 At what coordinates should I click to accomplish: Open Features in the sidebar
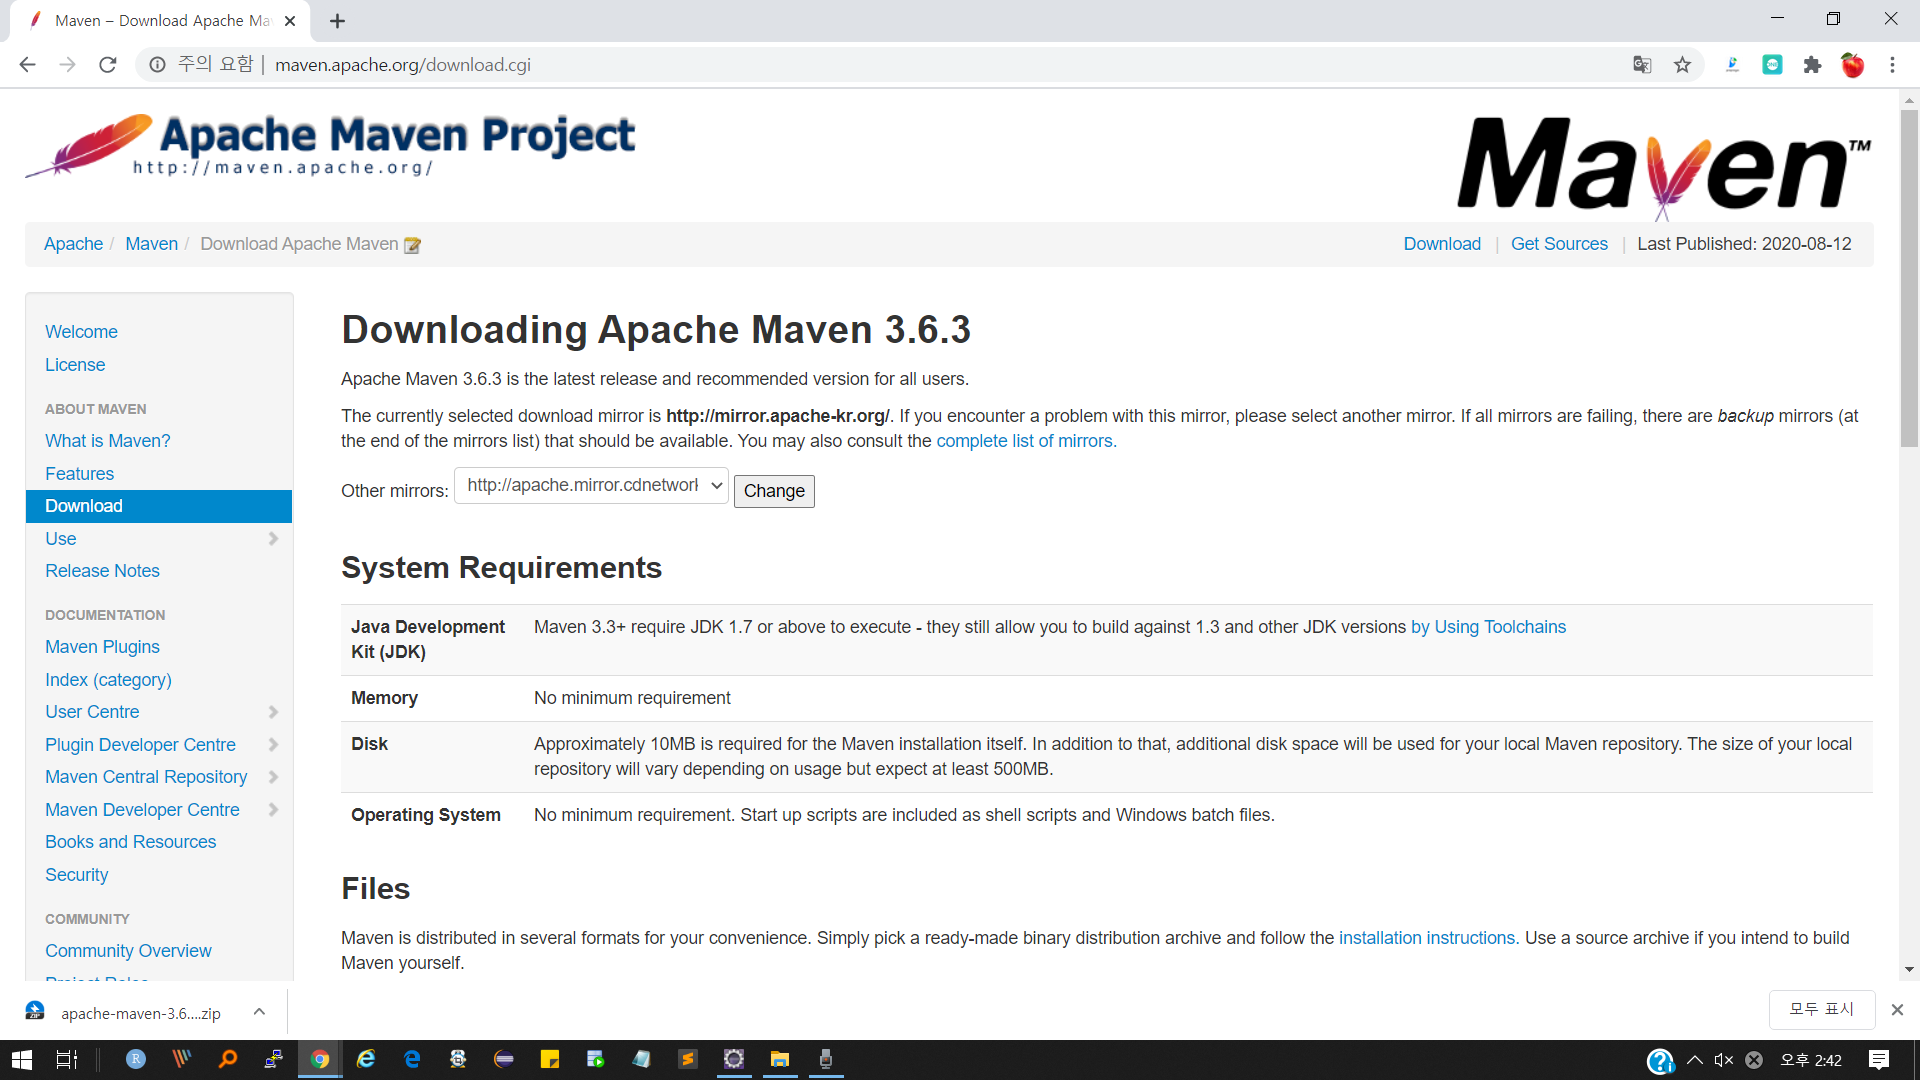[79, 474]
